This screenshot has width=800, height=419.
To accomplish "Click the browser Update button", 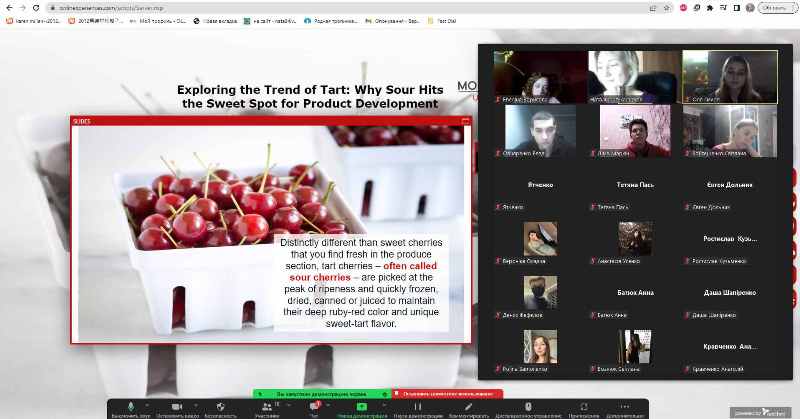I will (778, 8).
